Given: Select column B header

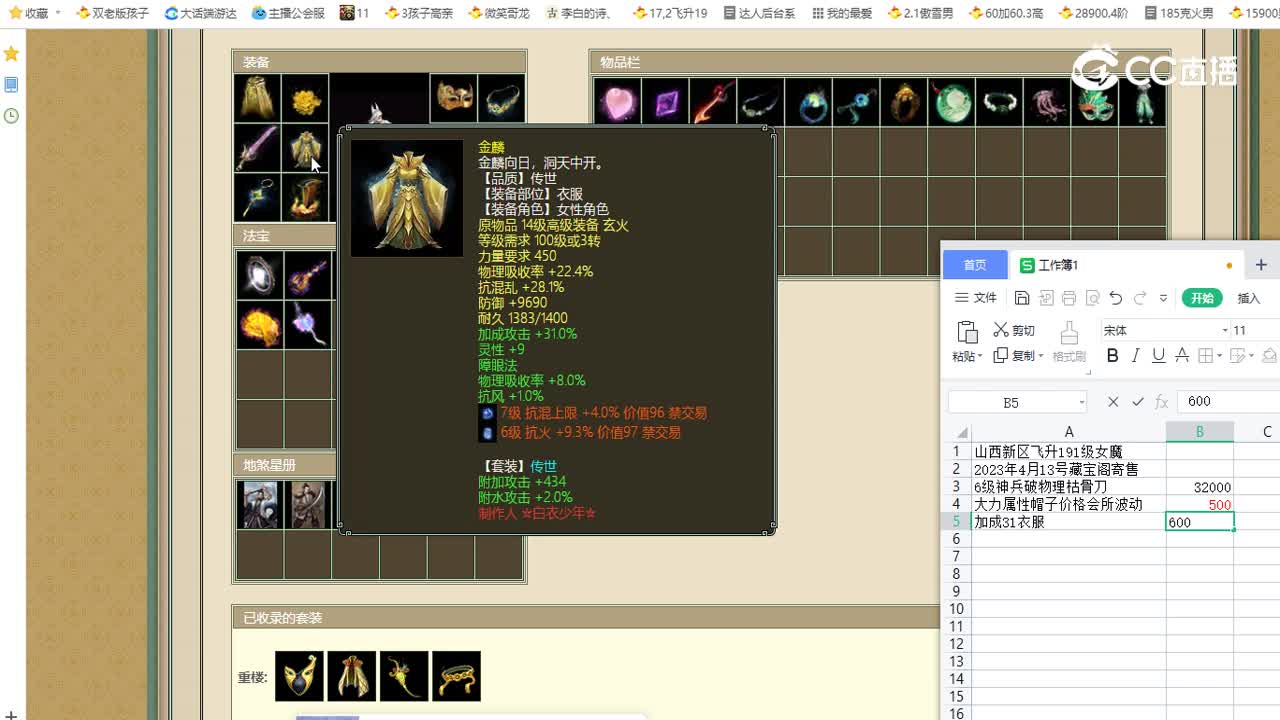Looking at the screenshot, I should click(x=1199, y=432).
